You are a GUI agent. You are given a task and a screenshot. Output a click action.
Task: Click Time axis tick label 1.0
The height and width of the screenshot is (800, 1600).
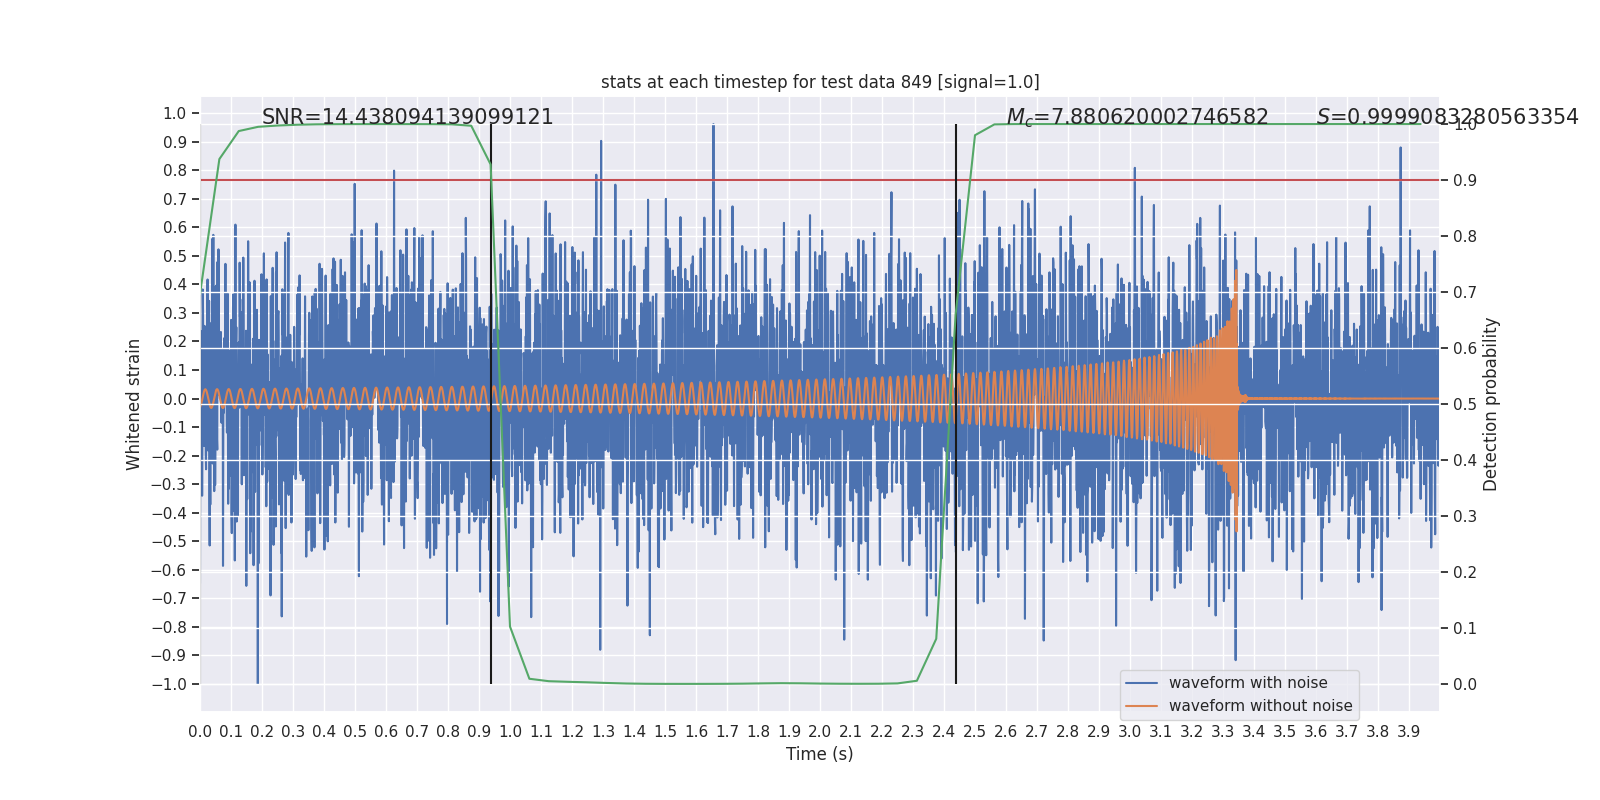(x=510, y=732)
